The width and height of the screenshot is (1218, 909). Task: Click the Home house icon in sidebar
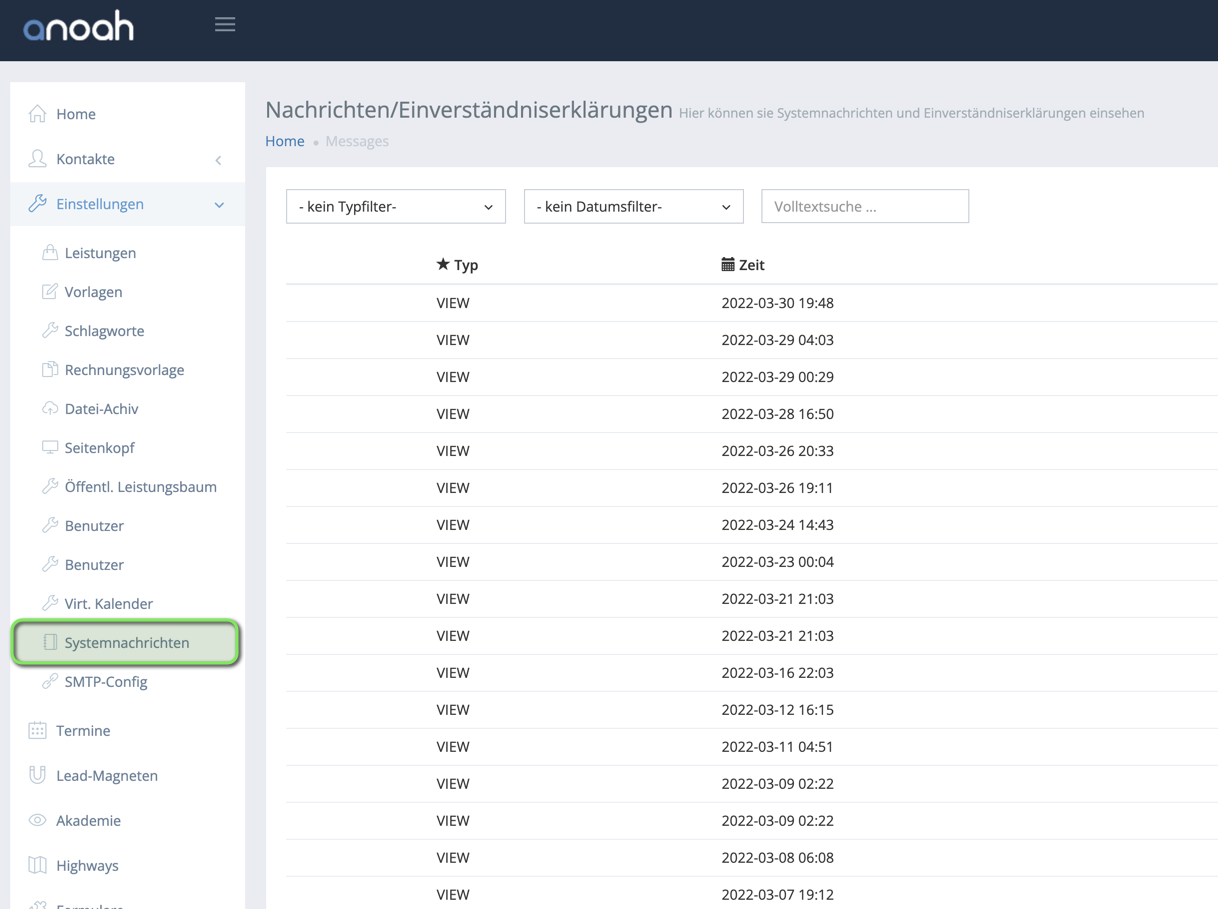(38, 114)
